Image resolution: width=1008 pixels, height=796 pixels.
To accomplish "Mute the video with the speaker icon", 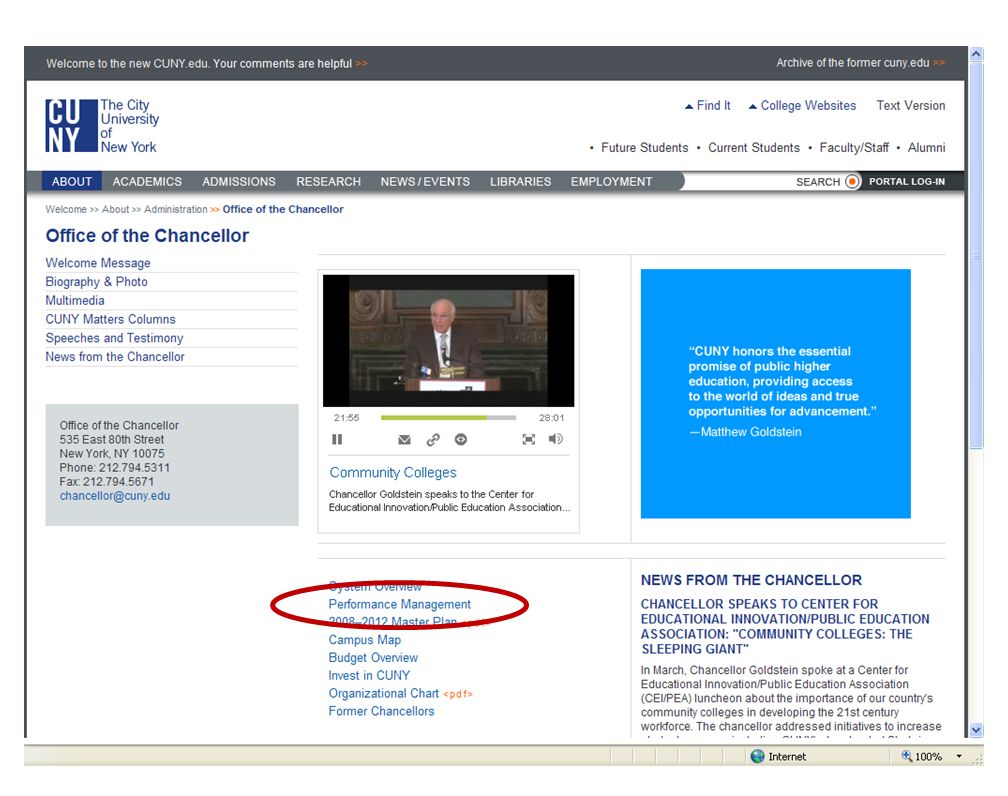I will [555, 439].
